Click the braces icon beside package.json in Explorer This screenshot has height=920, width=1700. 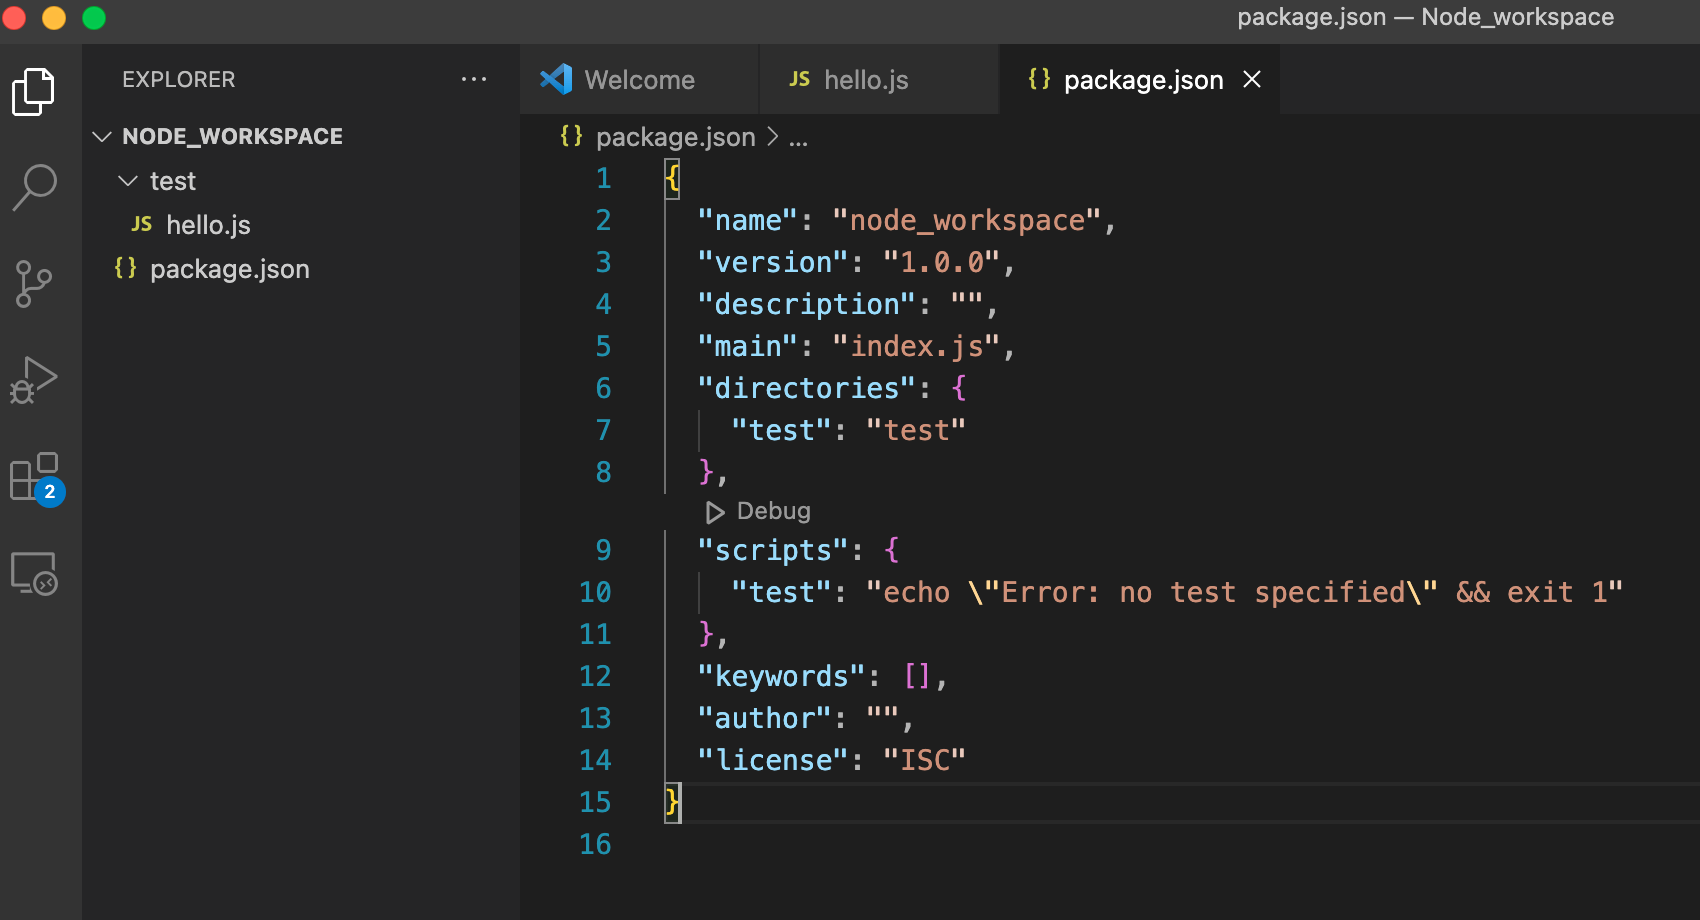[125, 268]
